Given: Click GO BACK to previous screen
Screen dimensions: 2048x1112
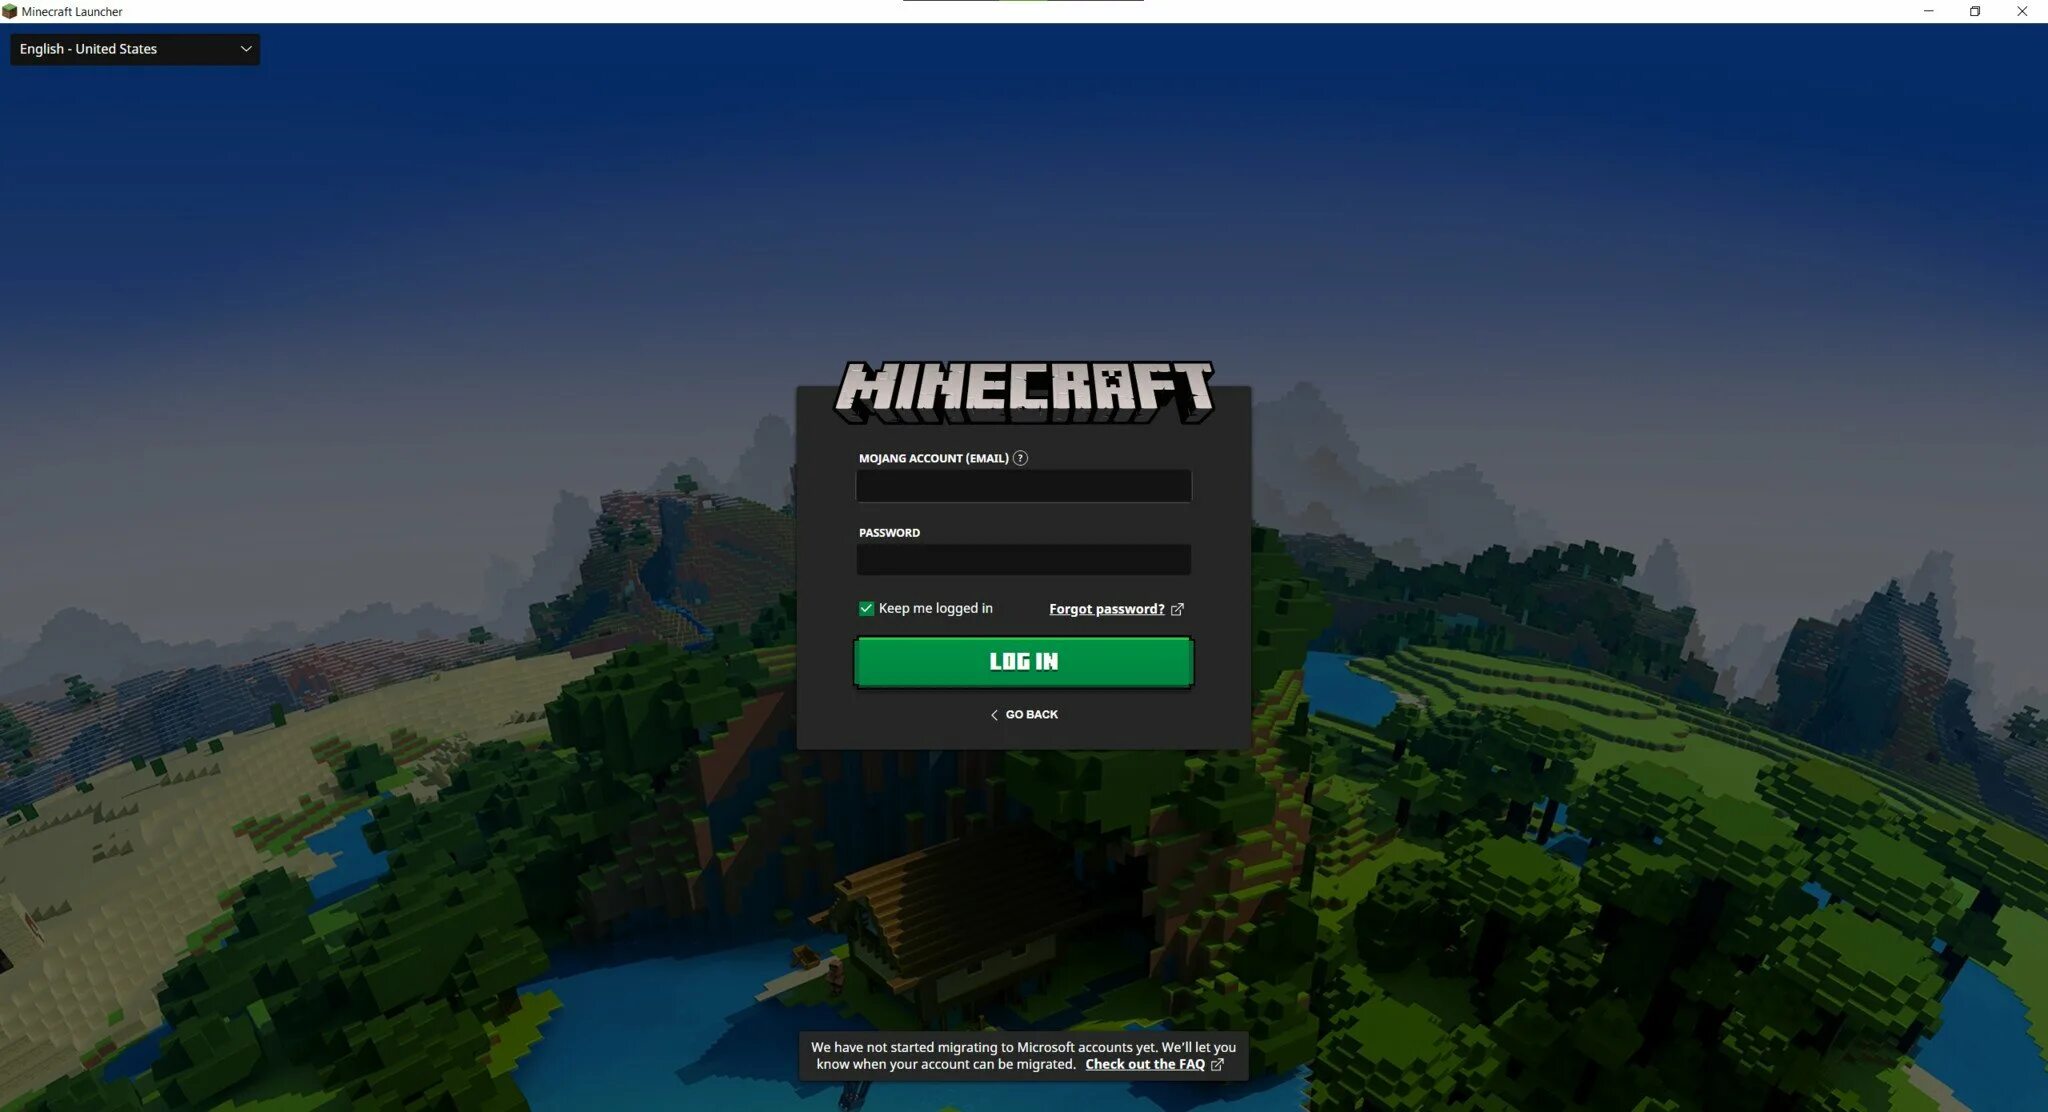Looking at the screenshot, I should click(x=1024, y=713).
